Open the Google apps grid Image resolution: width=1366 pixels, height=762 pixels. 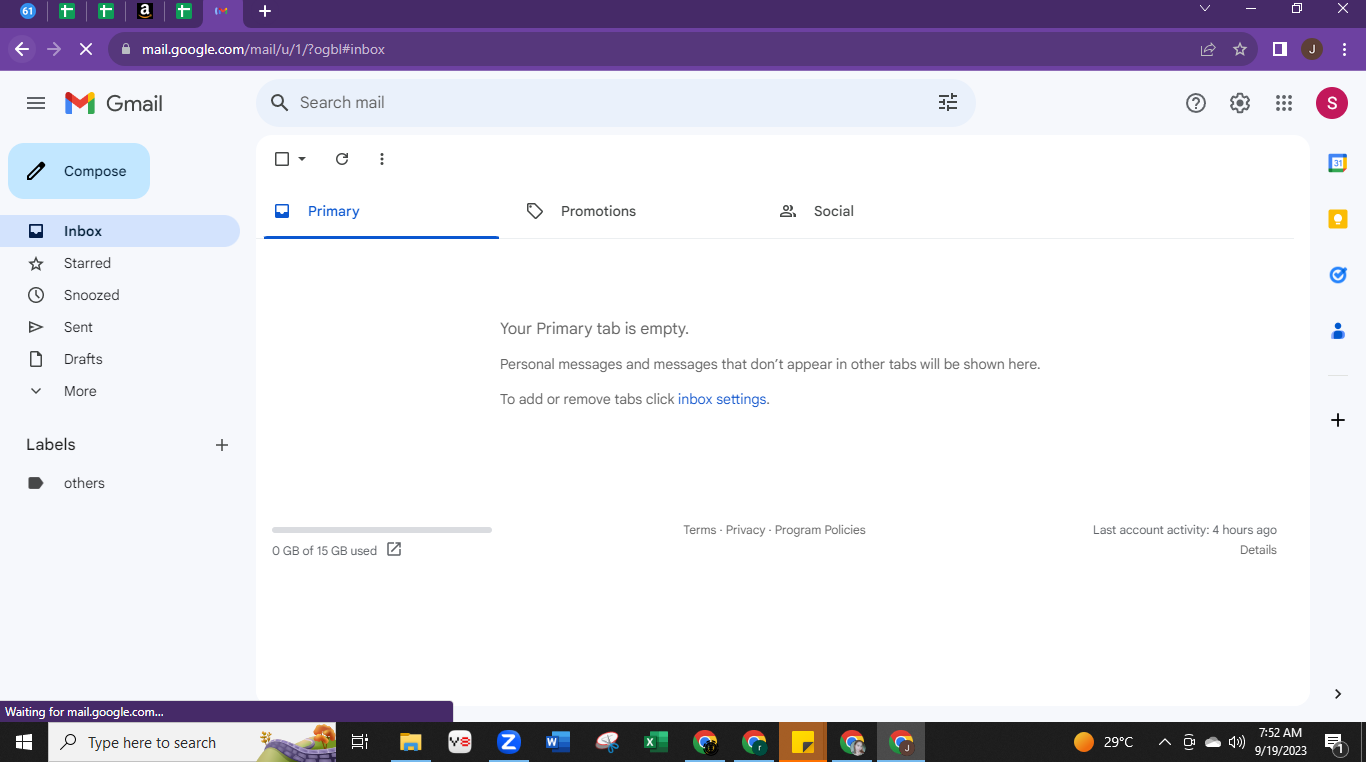[1284, 103]
